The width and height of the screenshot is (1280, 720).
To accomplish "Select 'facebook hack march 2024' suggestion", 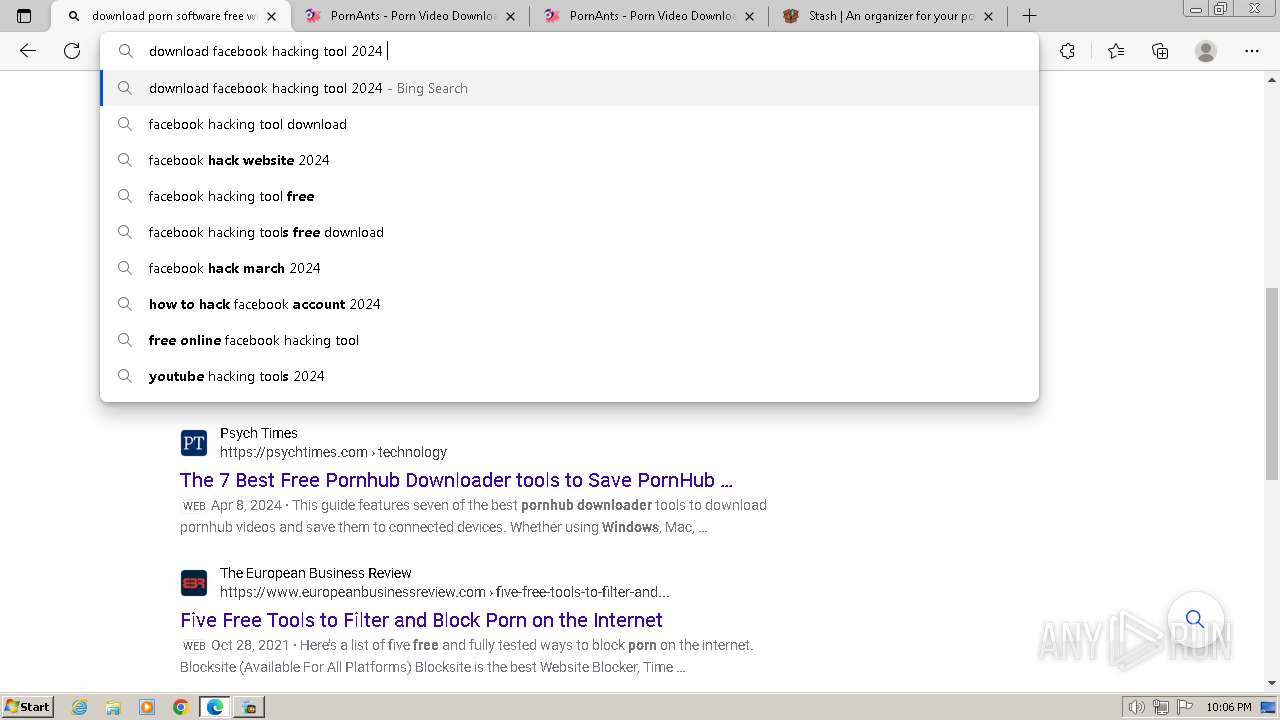I will [x=570, y=268].
